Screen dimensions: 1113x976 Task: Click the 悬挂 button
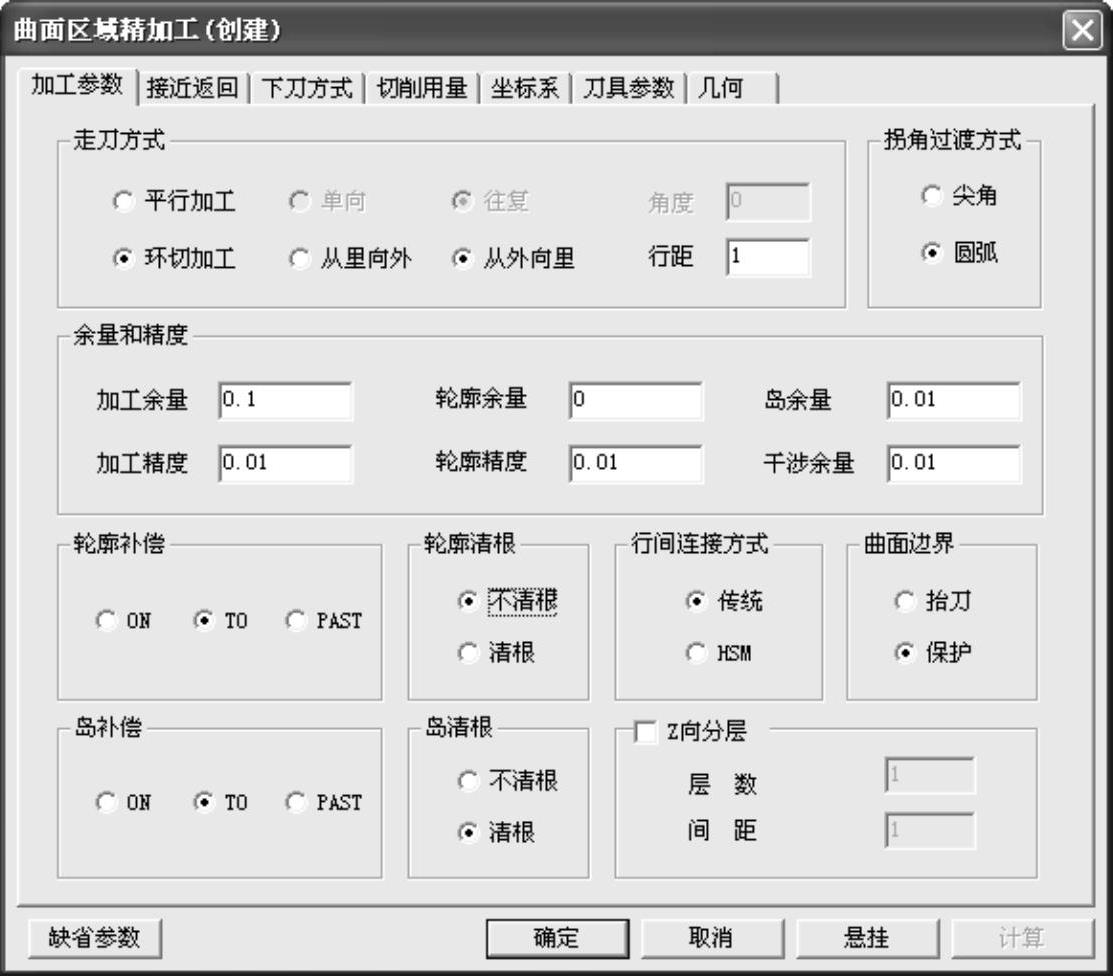click(x=866, y=938)
